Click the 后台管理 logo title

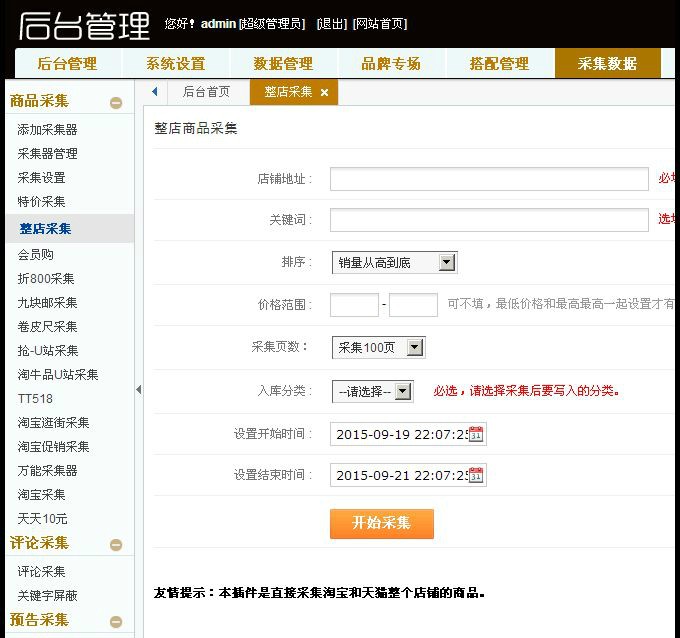click(x=84, y=26)
